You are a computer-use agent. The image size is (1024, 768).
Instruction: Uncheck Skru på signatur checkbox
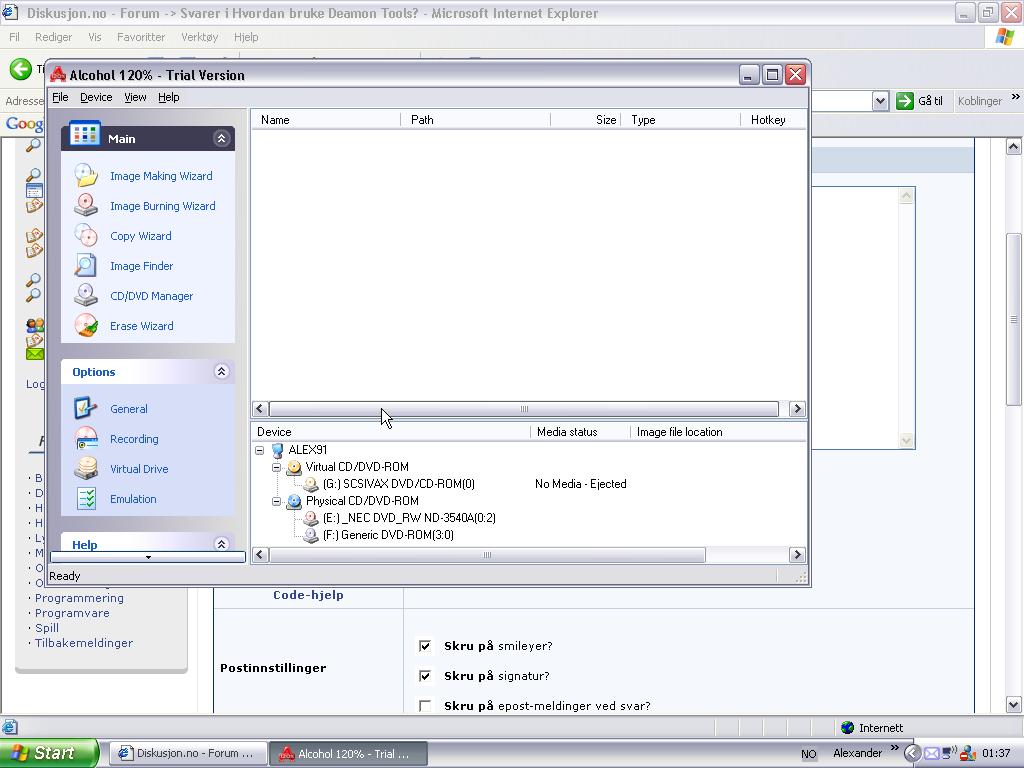(424, 676)
